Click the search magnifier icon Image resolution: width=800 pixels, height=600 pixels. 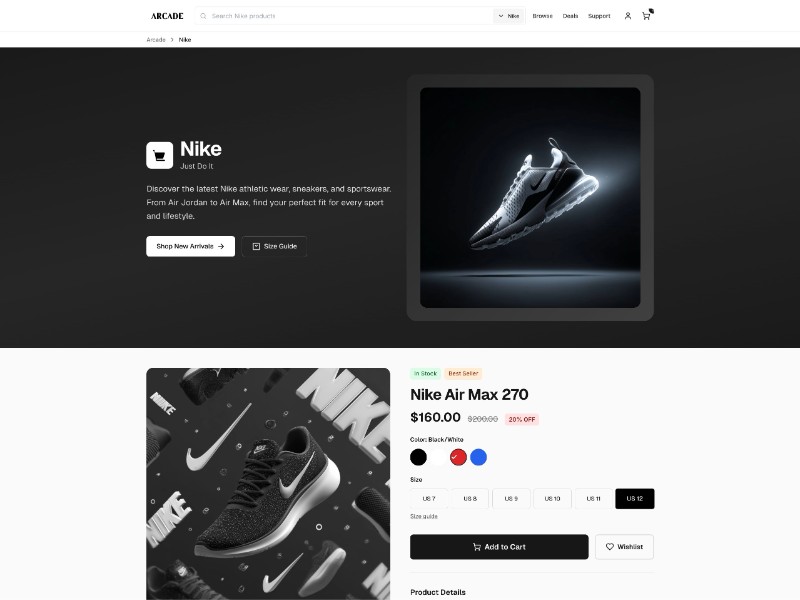(203, 16)
